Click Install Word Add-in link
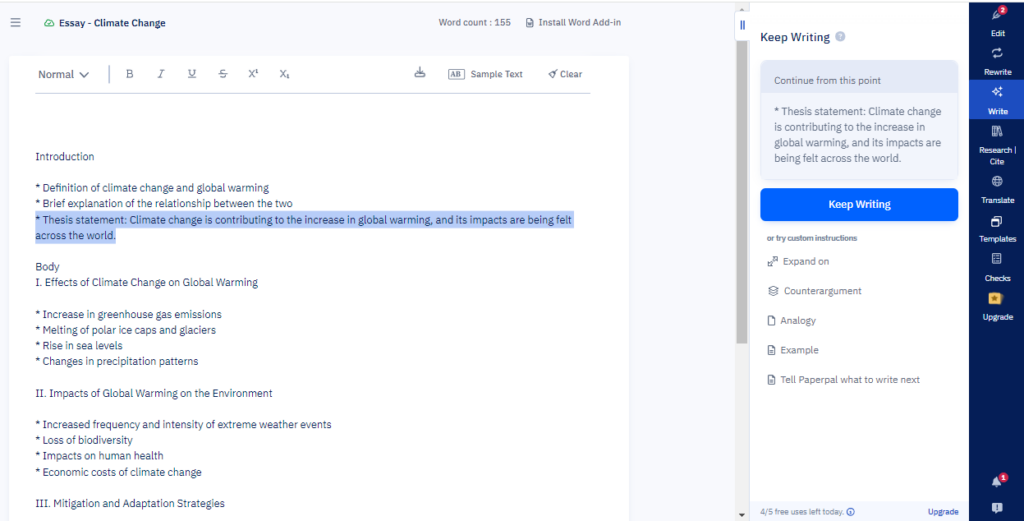The image size is (1024, 521). 573,22
